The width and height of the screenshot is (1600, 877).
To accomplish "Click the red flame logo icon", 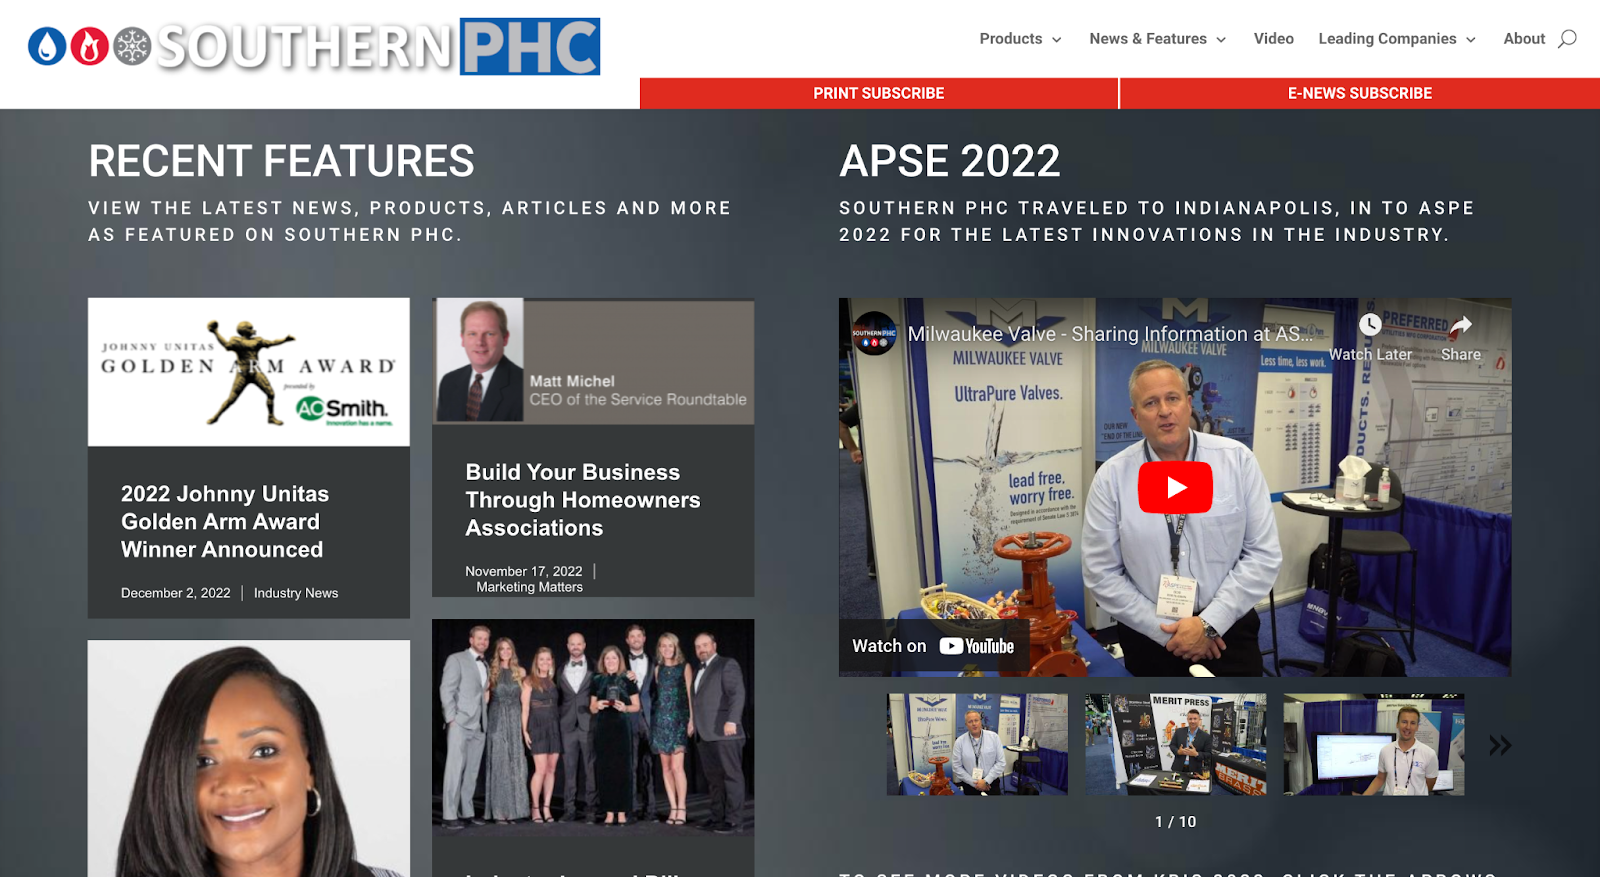I will (x=89, y=46).
